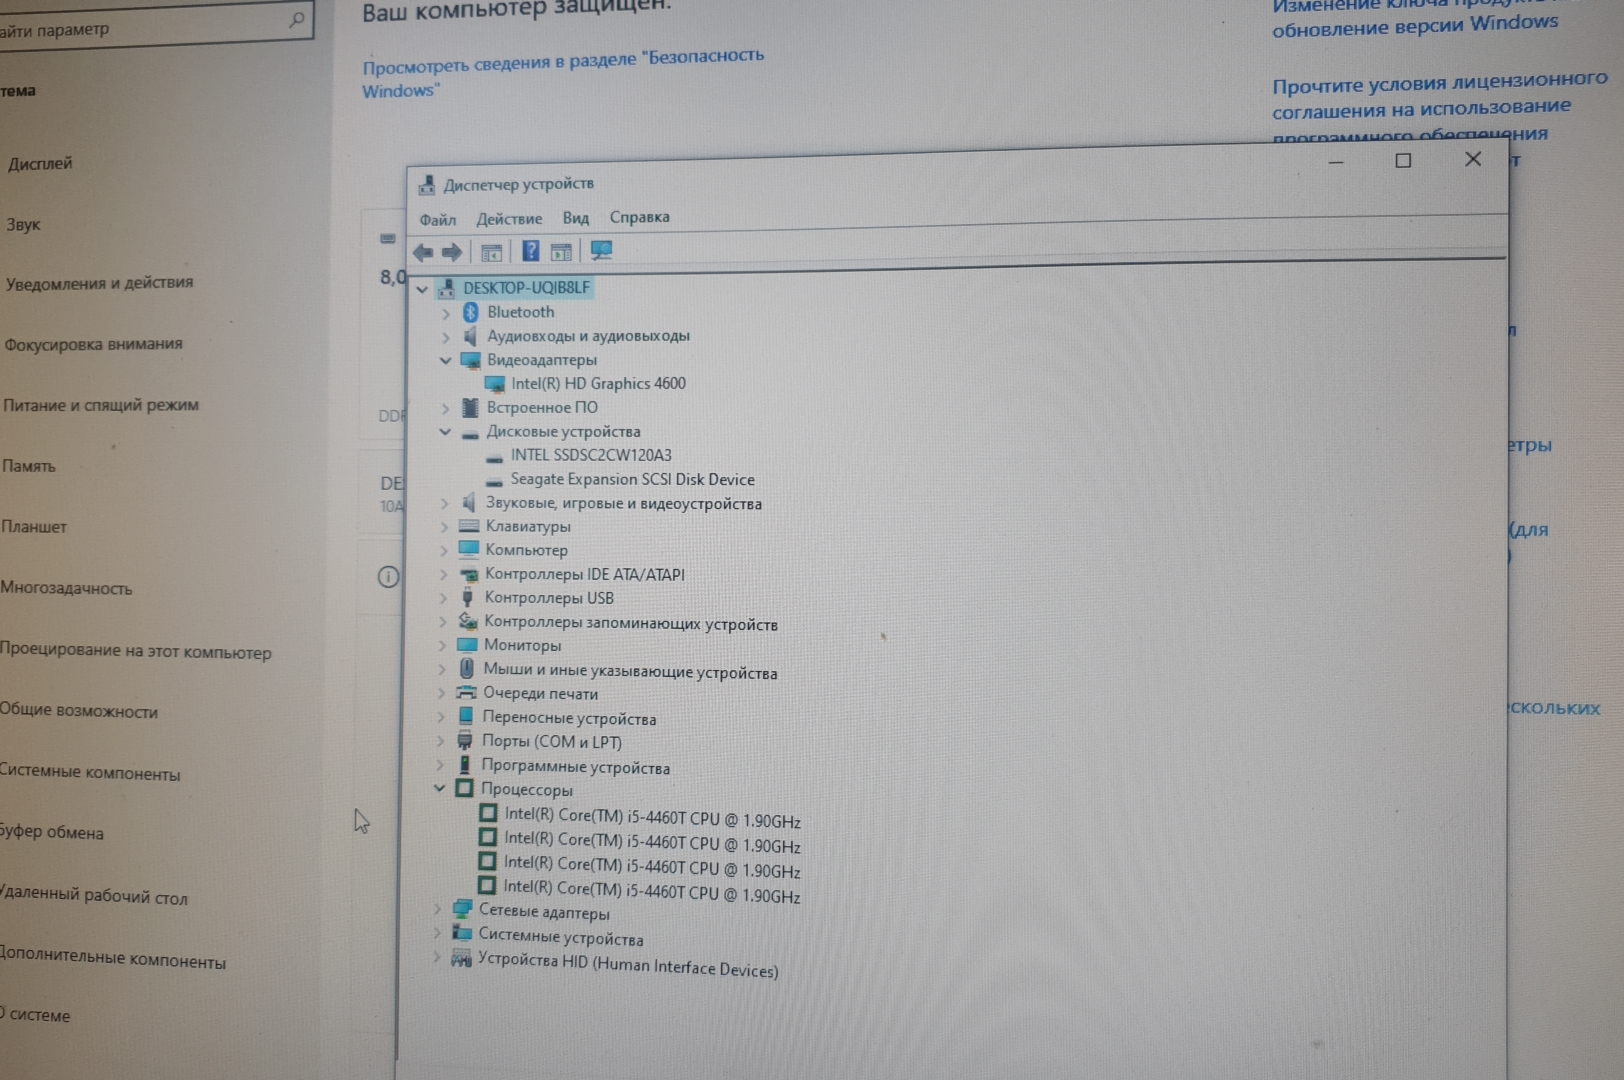The image size is (1624, 1080).
Task: Go to Фокусировка внимания settings
Action: coord(93,344)
